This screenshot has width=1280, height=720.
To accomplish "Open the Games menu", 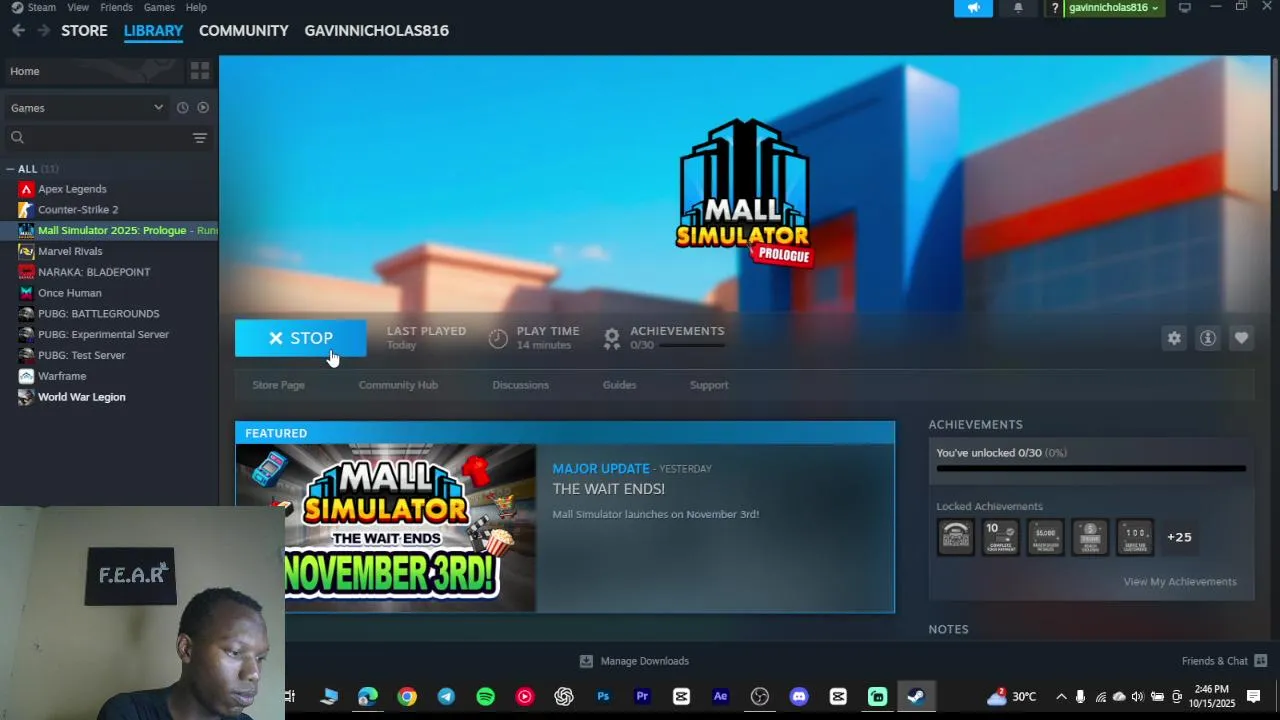I will click(159, 7).
